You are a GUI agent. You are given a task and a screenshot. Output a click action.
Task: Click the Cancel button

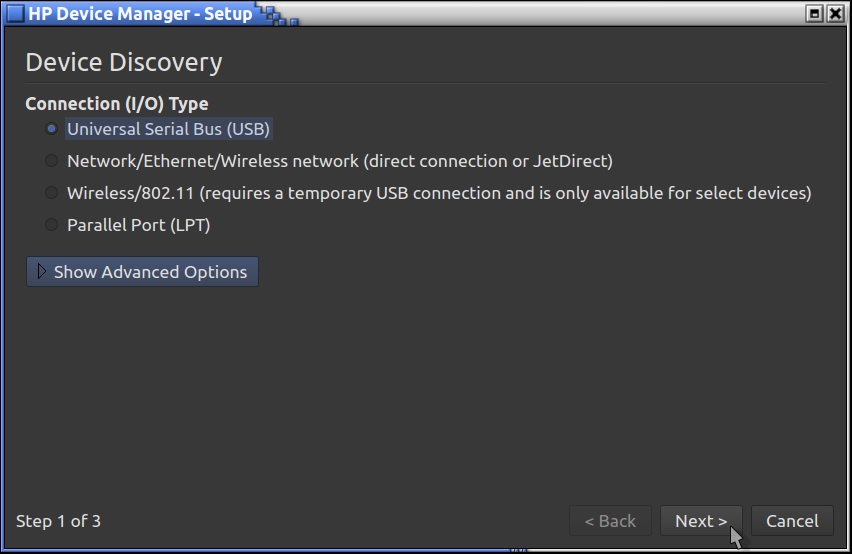tap(792, 521)
